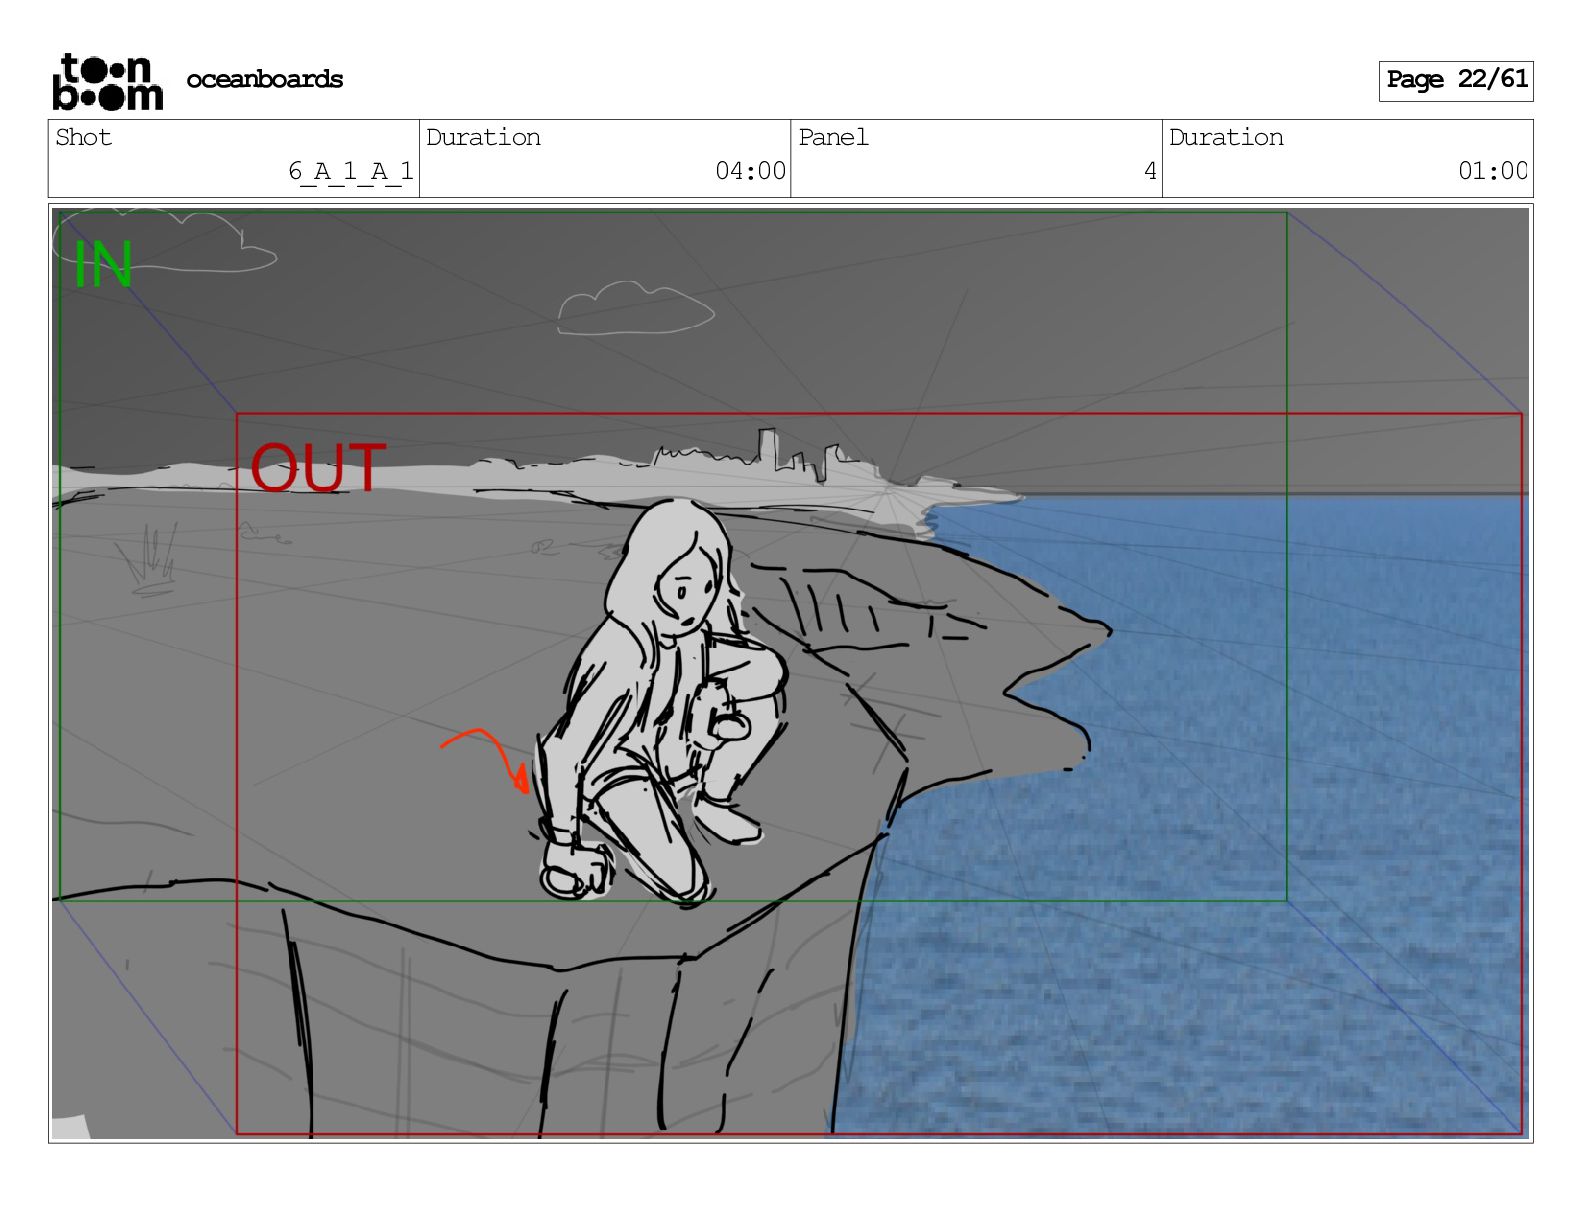Click the green 'IN' camera frame label

[103, 265]
